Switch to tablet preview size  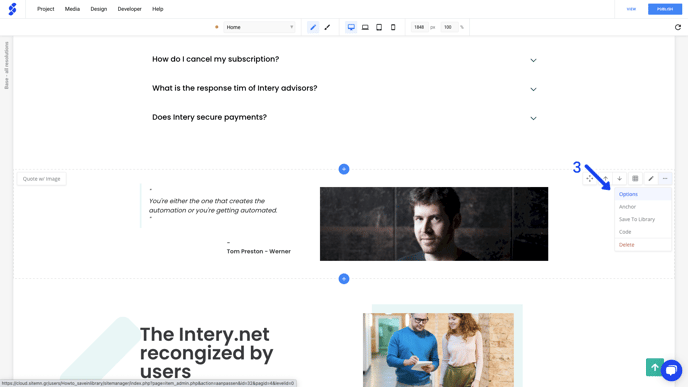click(379, 27)
